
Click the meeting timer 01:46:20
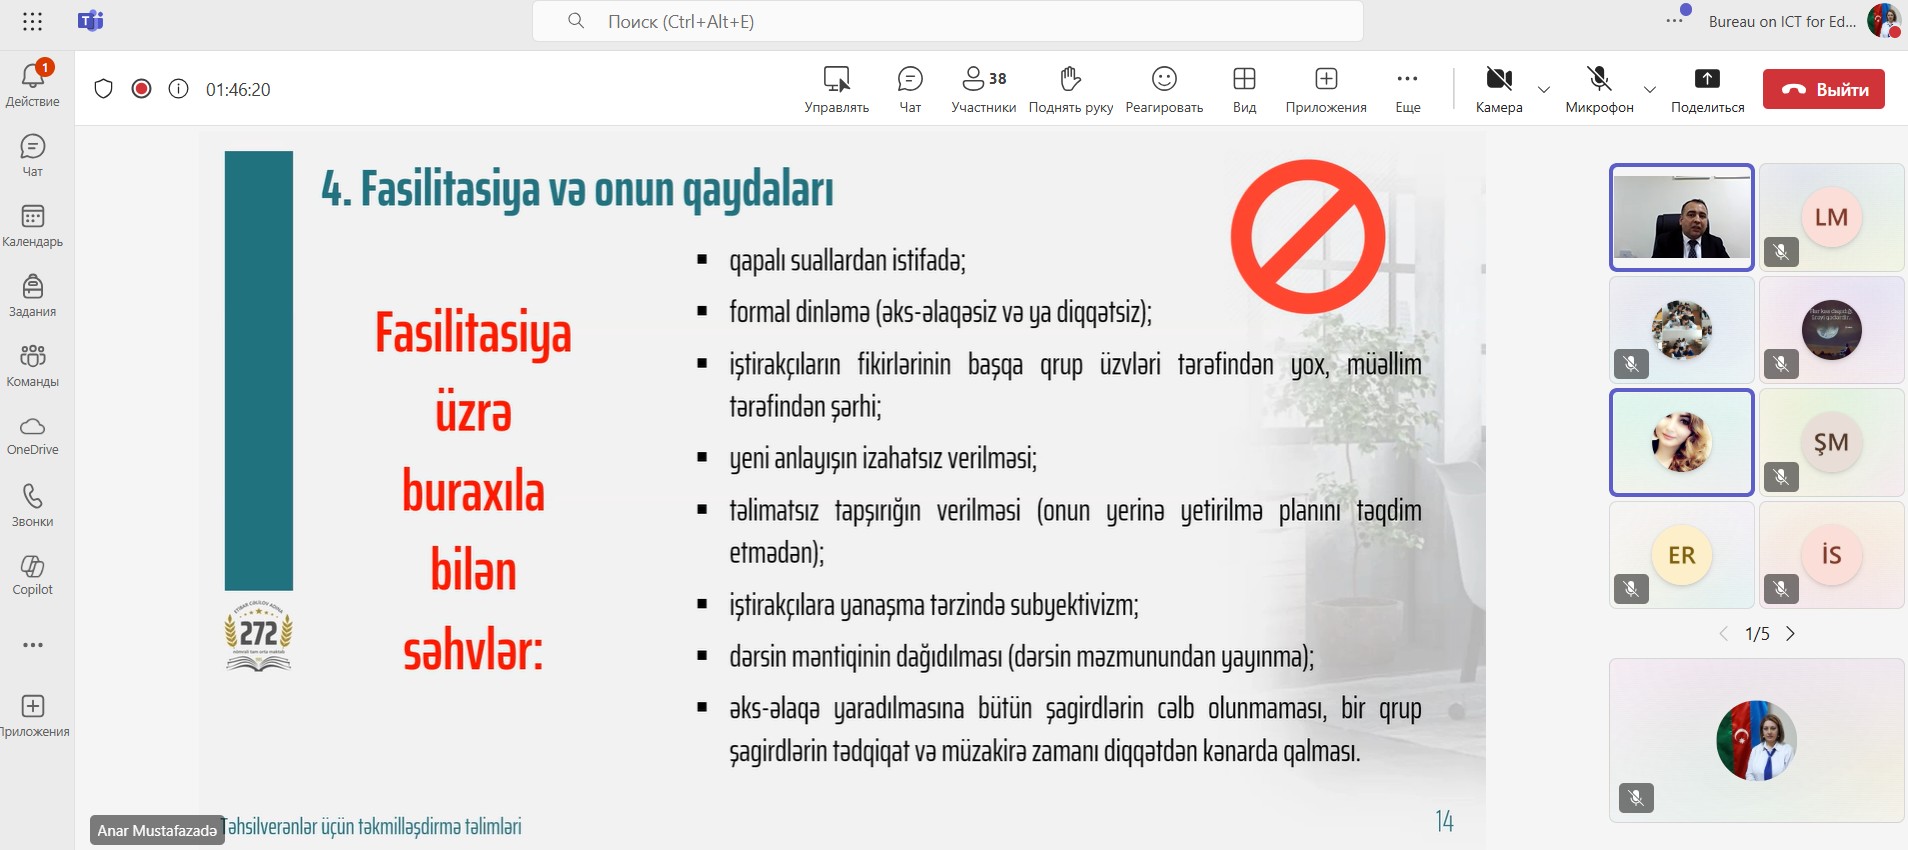(238, 89)
